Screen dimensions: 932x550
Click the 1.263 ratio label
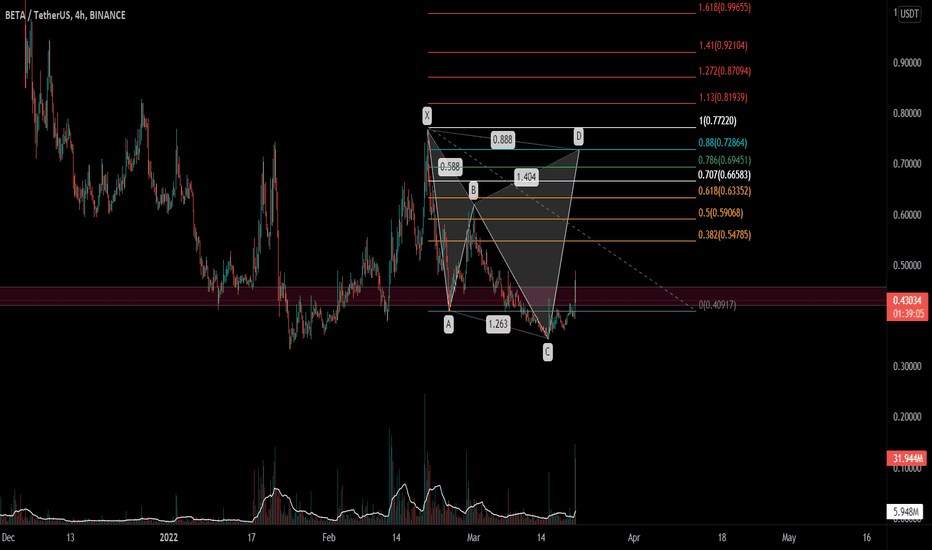498,324
